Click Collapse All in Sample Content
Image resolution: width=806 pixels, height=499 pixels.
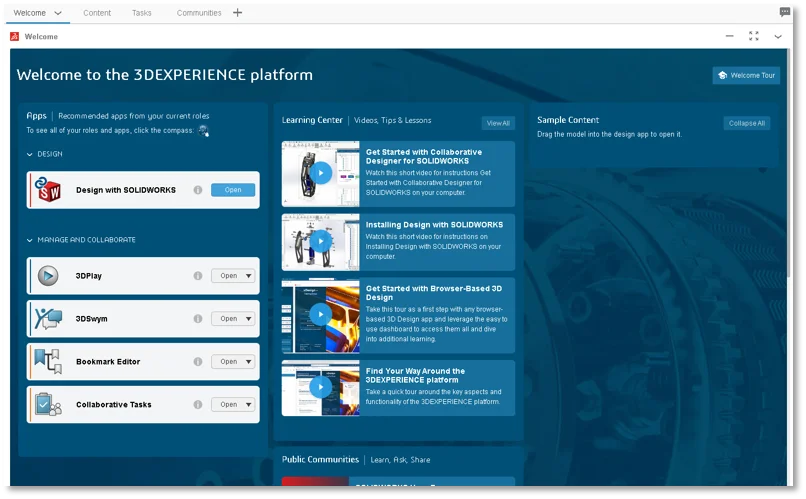pos(747,123)
